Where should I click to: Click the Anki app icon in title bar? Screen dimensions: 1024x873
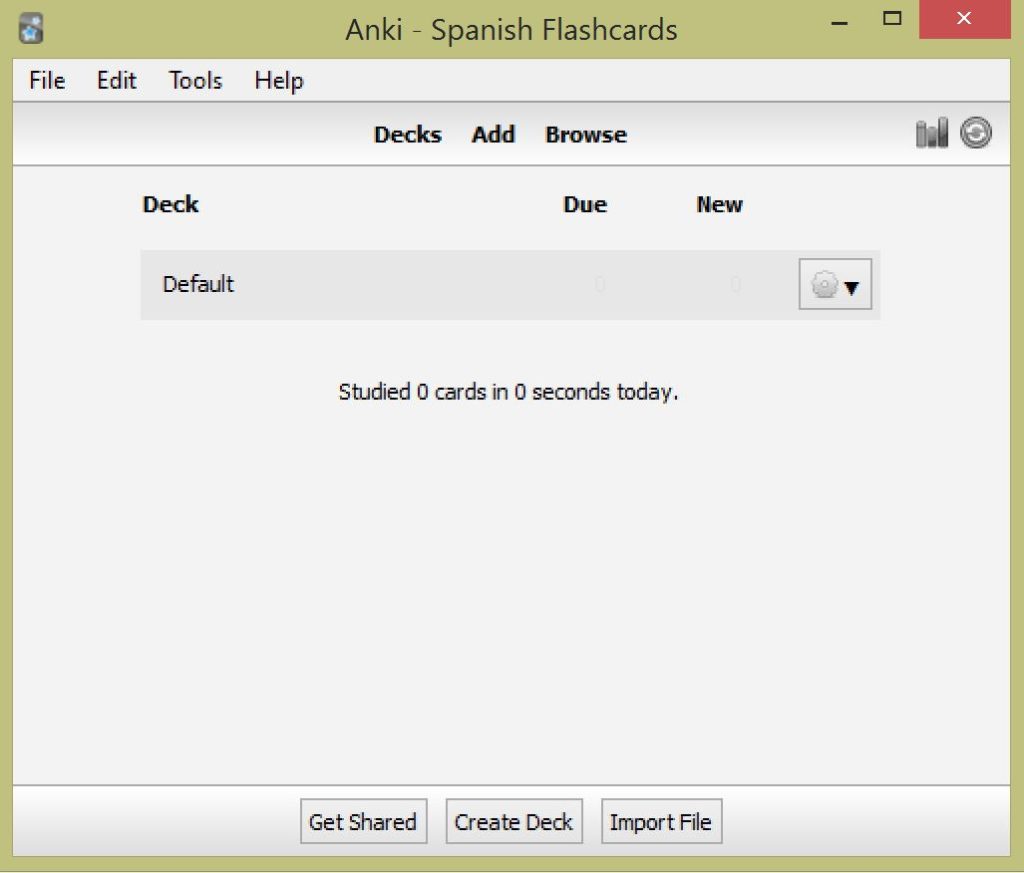[31, 29]
